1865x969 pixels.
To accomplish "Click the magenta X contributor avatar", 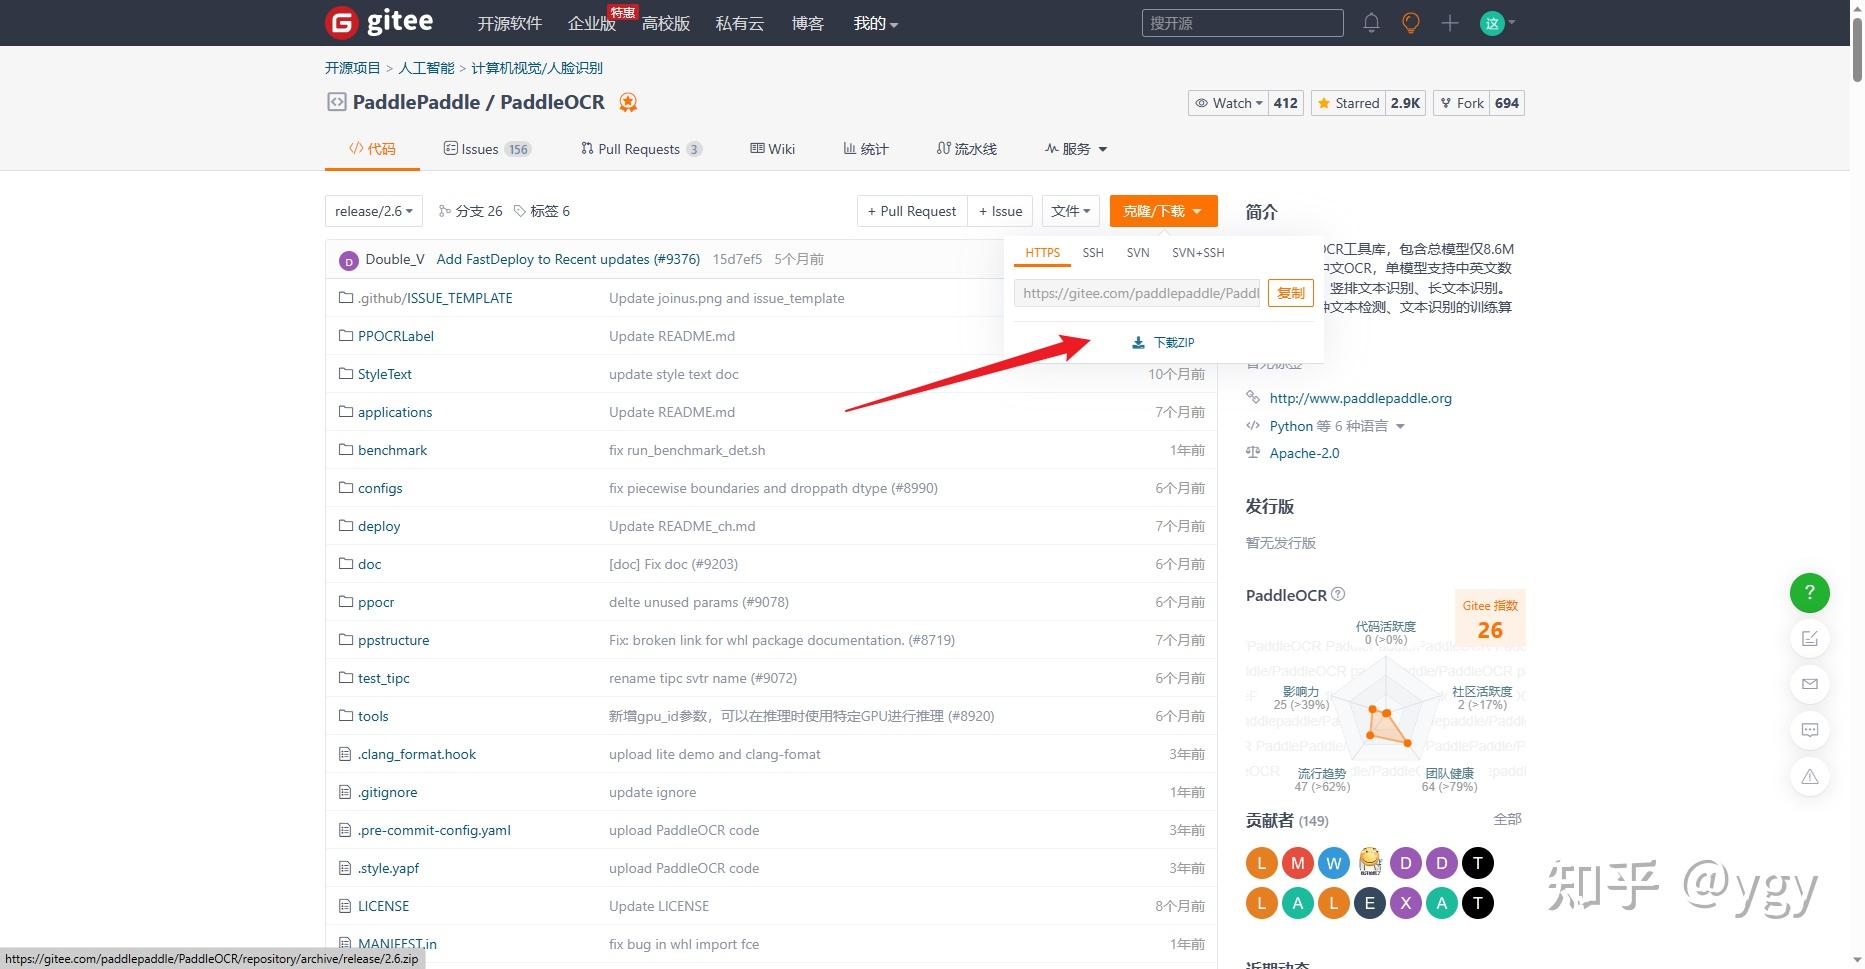I will (x=1406, y=904).
